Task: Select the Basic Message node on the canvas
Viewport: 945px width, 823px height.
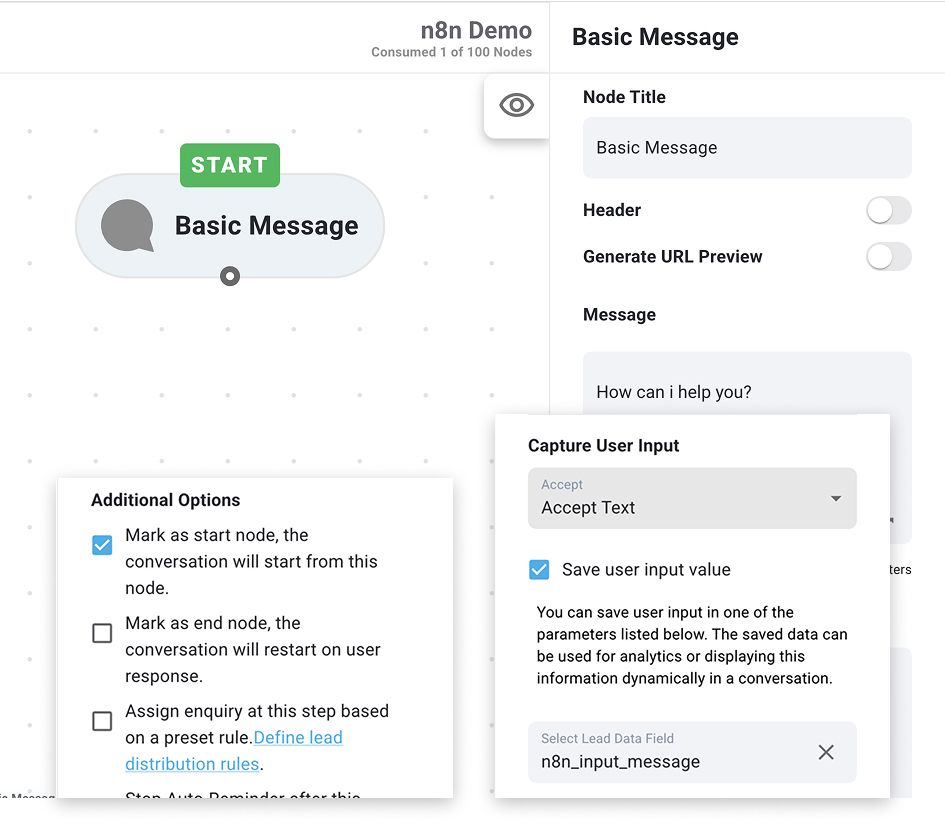Action: point(265,226)
